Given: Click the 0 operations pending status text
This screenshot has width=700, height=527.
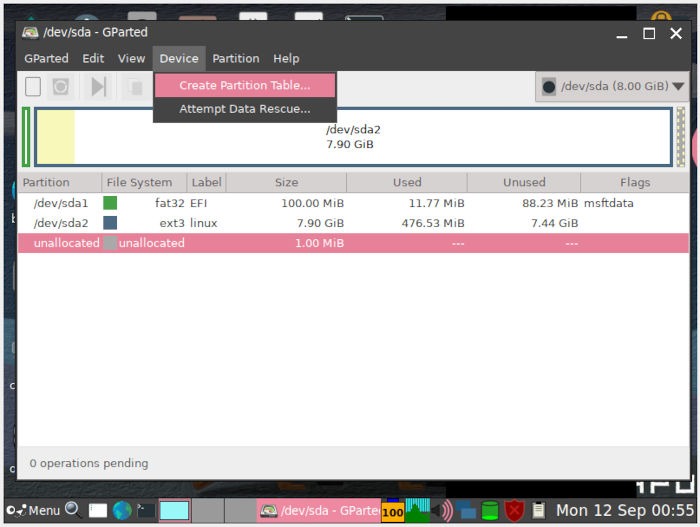Looking at the screenshot, I should pyautogui.click(x=89, y=463).
